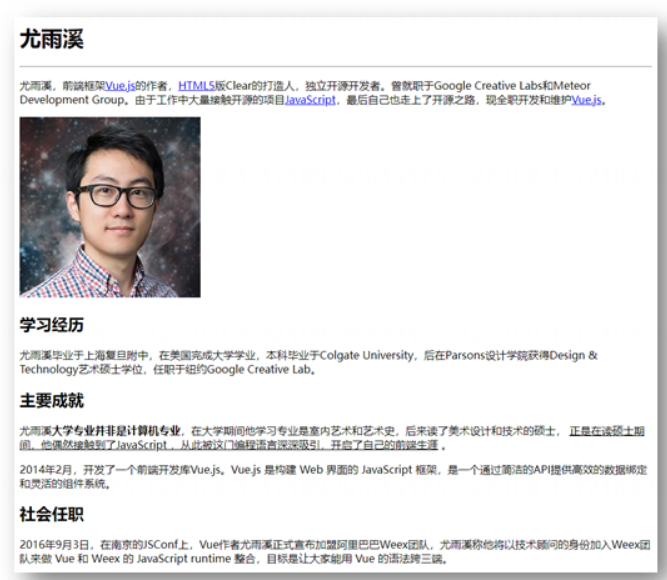Click the page title 尤雨溪
This screenshot has height=580, width=667.
click(x=51, y=39)
